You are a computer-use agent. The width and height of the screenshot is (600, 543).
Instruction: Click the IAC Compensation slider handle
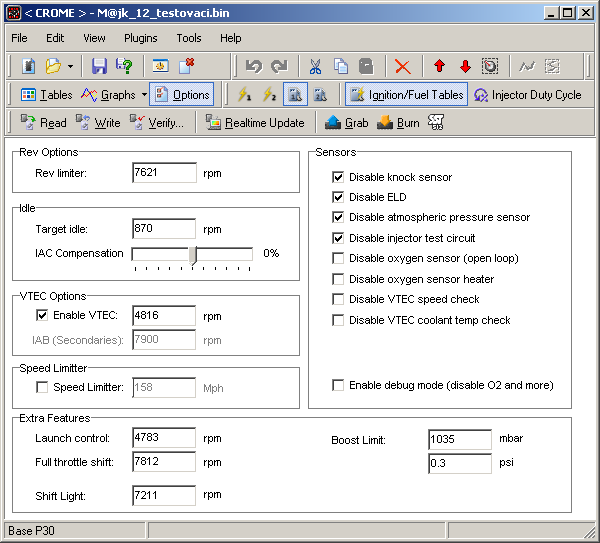(x=194, y=255)
